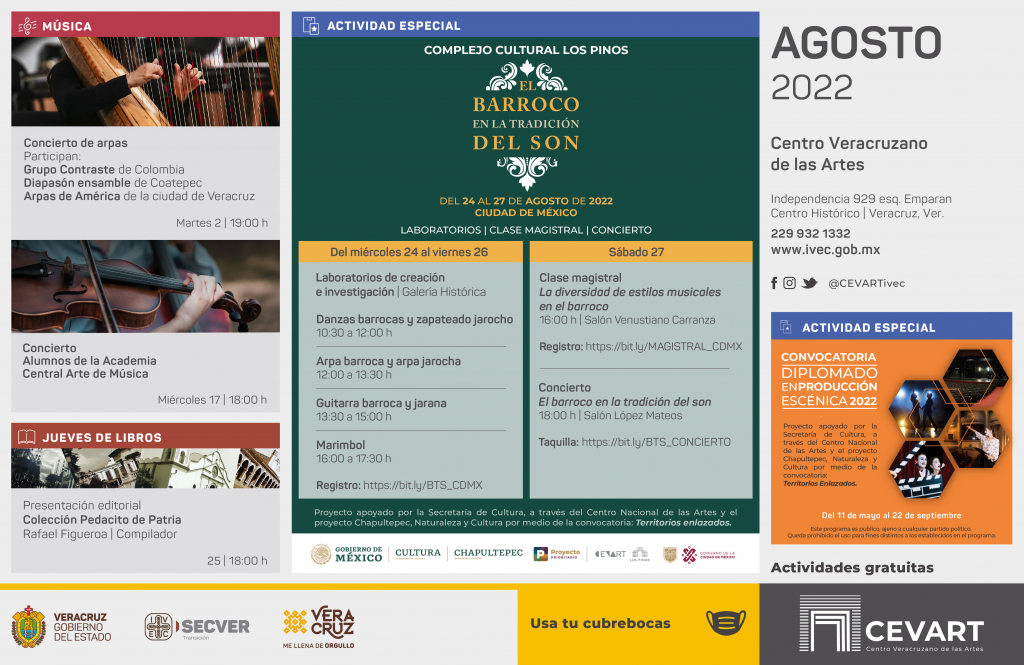Select the Sábado 27 column header
Screen dimensions: 1024x665
pos(640,252)
